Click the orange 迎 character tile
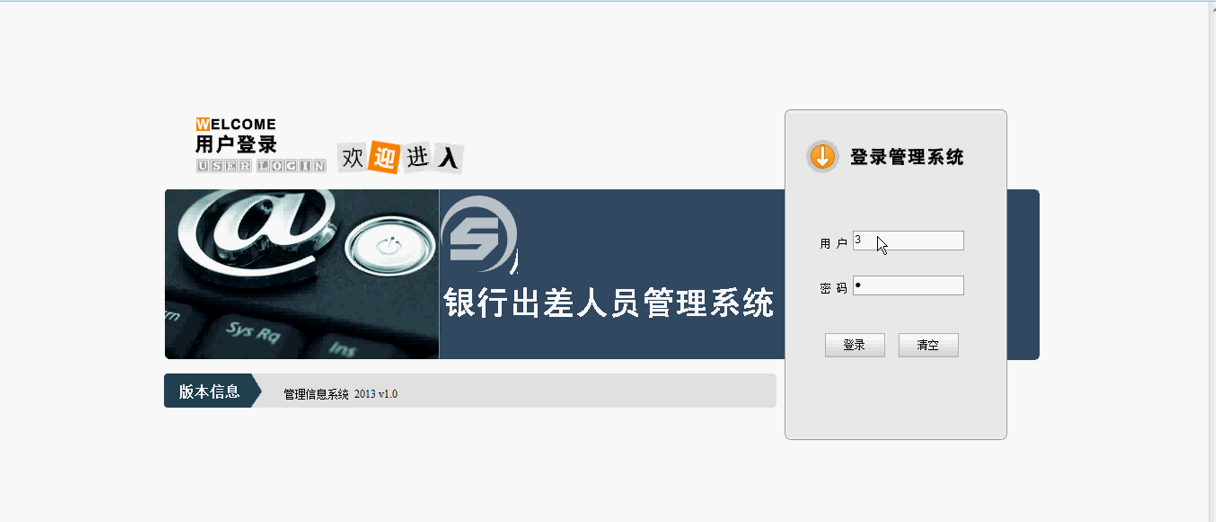The width and height of the screenshot is (1216, 522). (x=385, y=158)
